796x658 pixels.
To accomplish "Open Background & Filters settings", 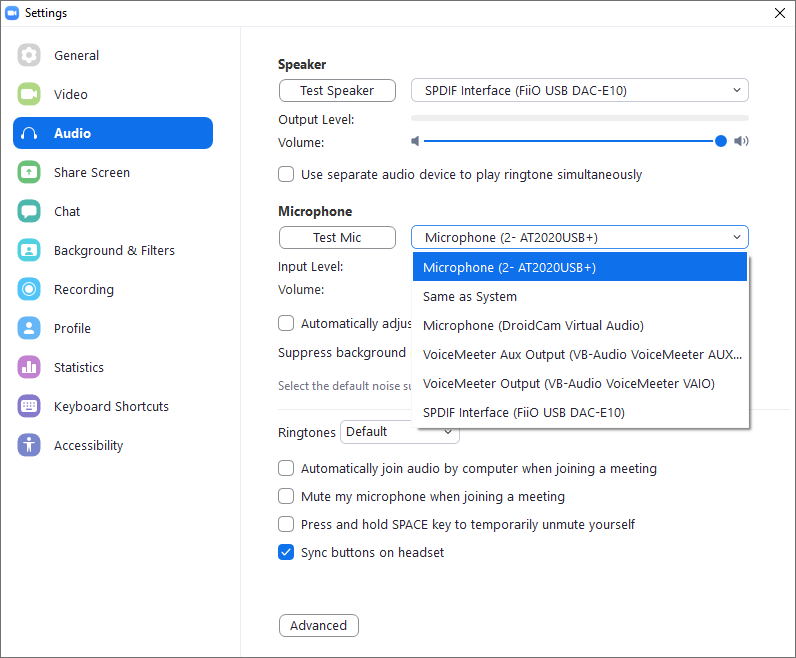I will (113, 250).
